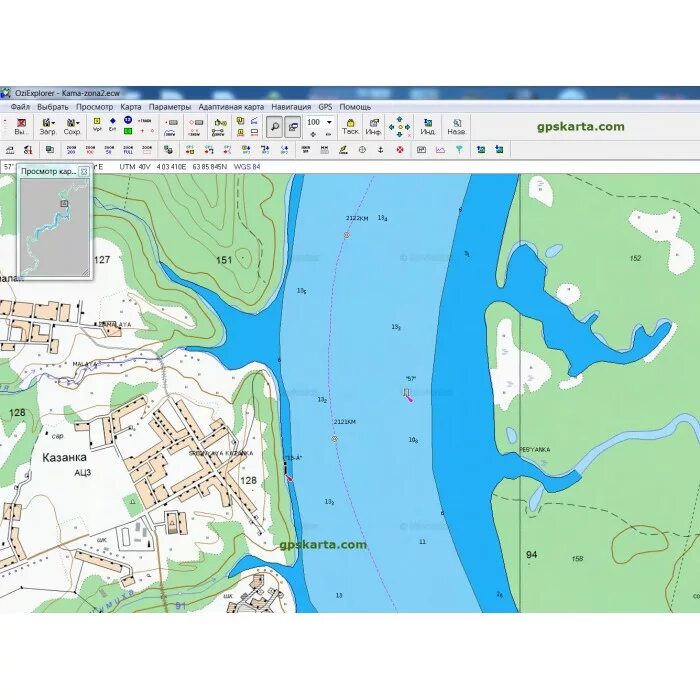700x700 pixels.
Task: Close the Просмотр кар.. map view window
Action: click(83, 171)
